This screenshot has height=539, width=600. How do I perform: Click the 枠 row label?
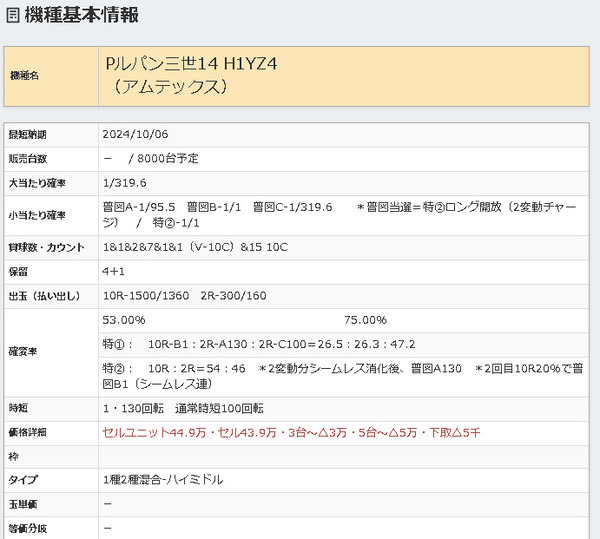coord(13,457)
